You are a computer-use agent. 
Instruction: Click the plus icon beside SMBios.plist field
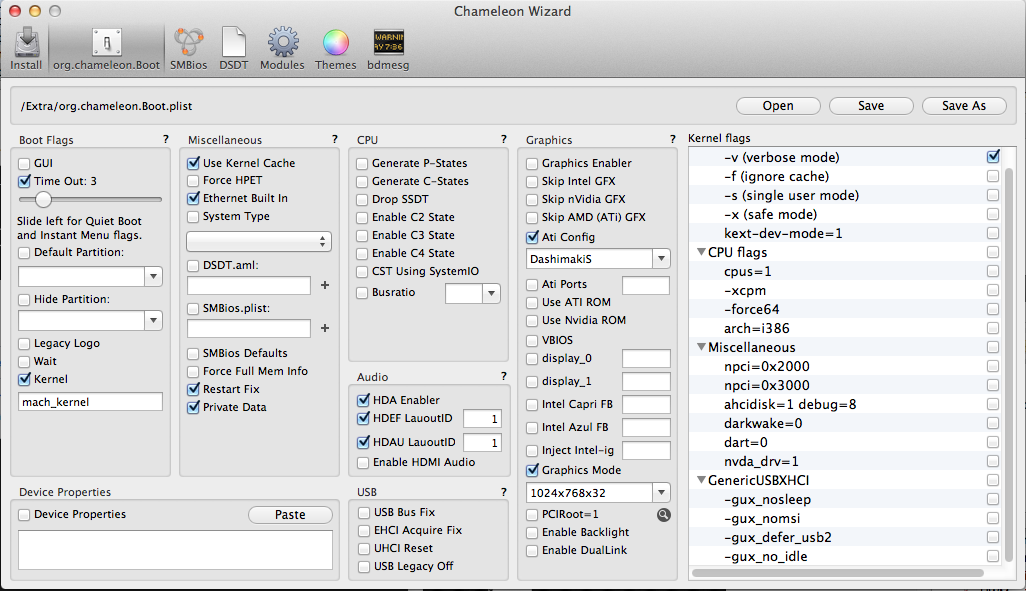(x=325, y=328)
